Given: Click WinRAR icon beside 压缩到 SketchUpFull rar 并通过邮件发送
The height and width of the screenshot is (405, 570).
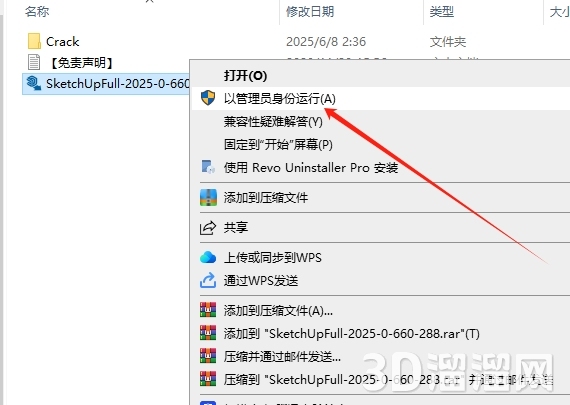Looking at the screenshot, I should click(208, 379).
